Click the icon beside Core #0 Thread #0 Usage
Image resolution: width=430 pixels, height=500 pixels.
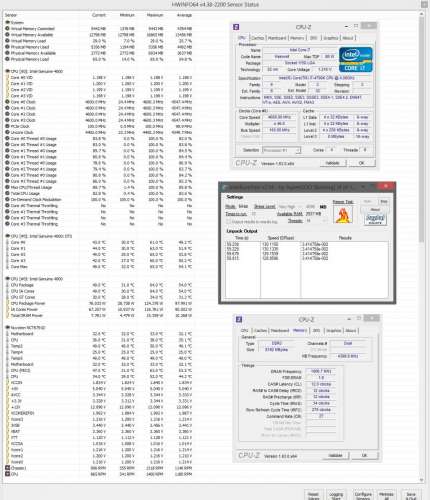(7, 138)
